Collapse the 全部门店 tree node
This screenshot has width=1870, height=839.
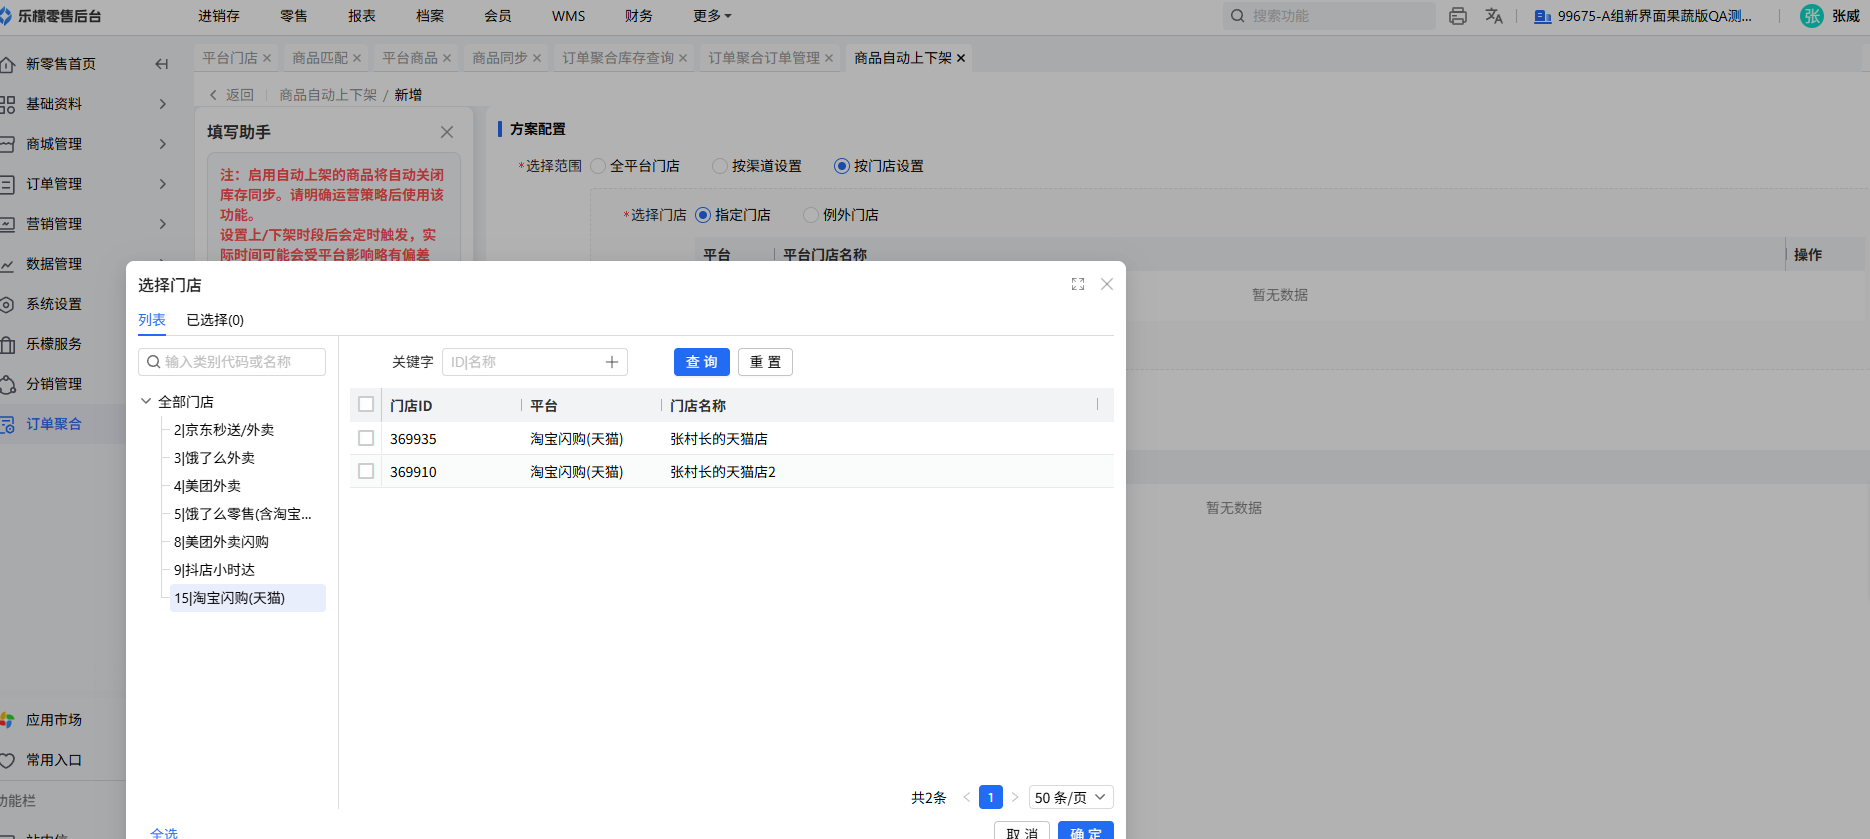click(x=146, y=401)
